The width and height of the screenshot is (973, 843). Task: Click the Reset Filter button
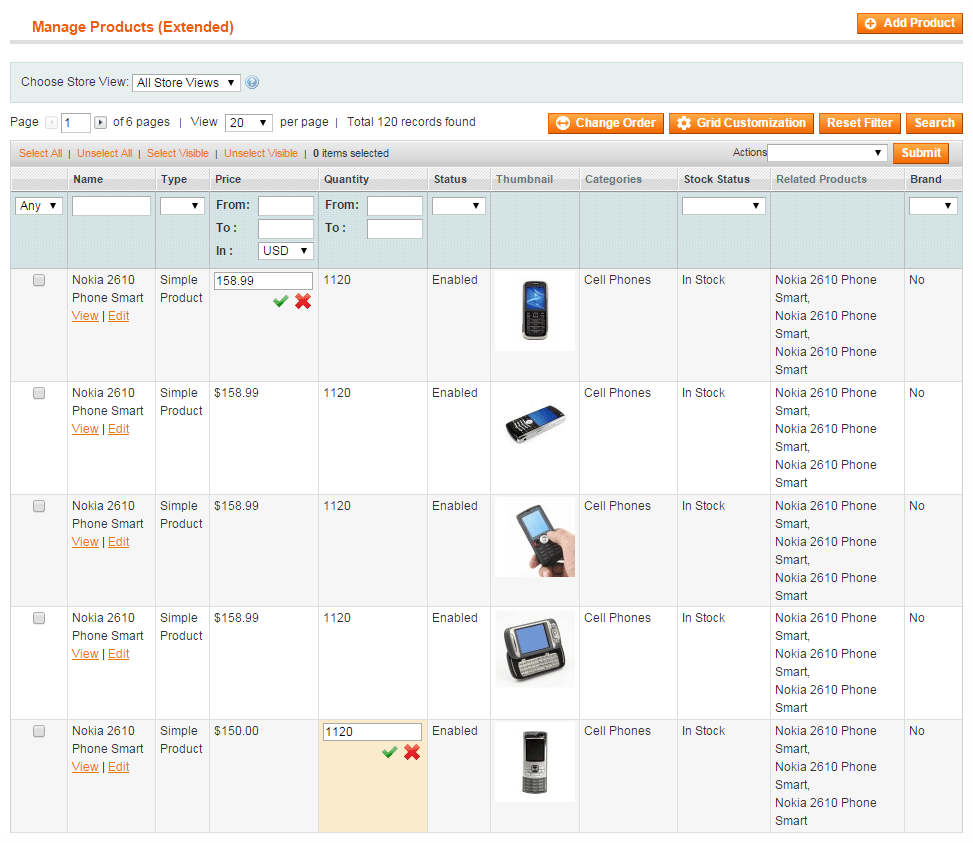tap(859, 123)
